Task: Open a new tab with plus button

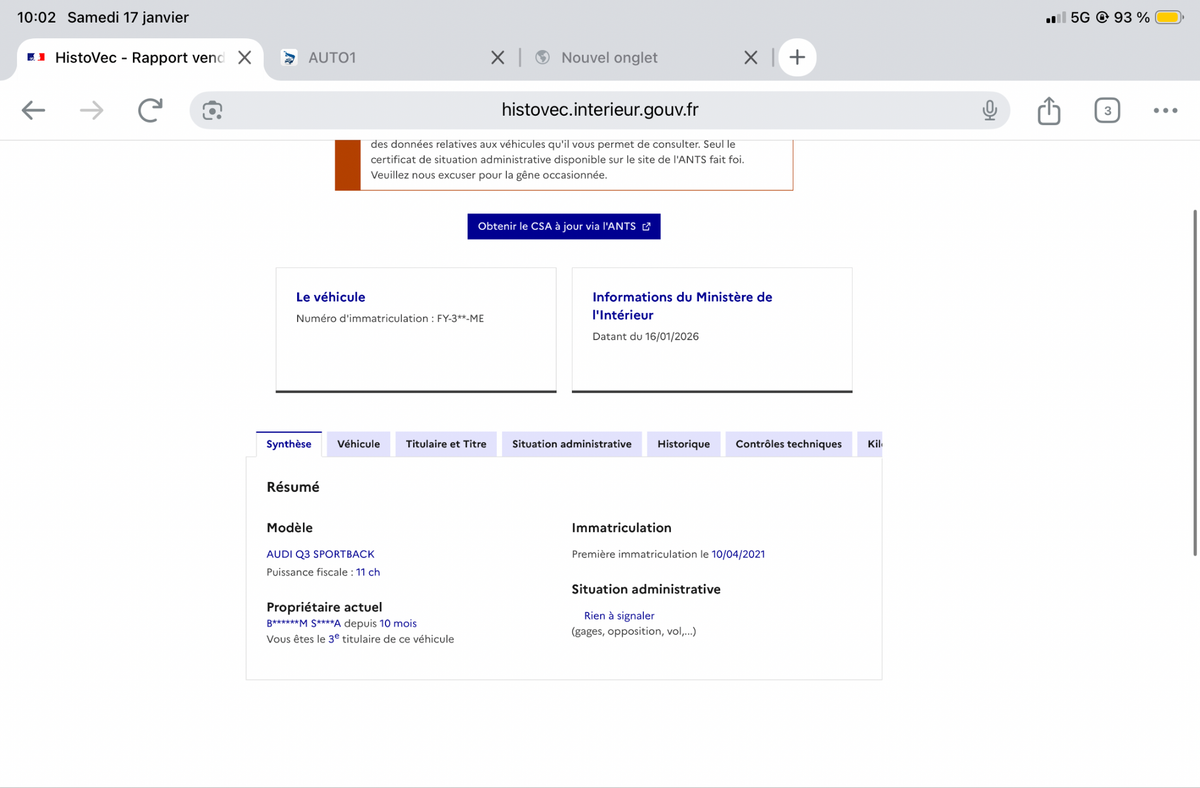Action: (797, 58)
